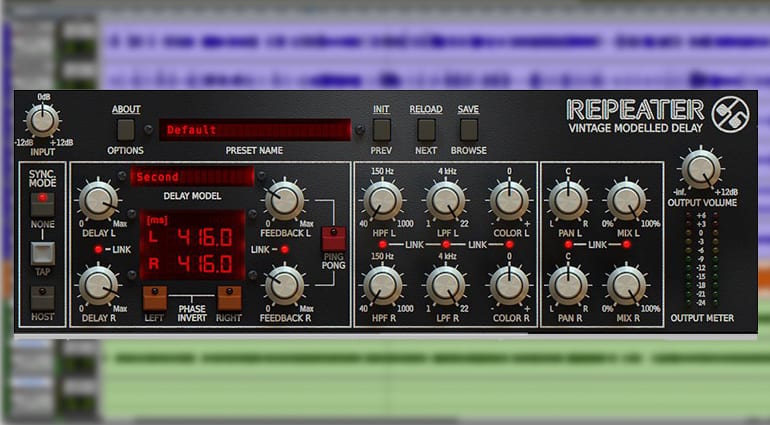Image resolution: width=770 pixels, height=425 pixels.
Task: Select HOST sync mode button
Action: tap(43, 298)
